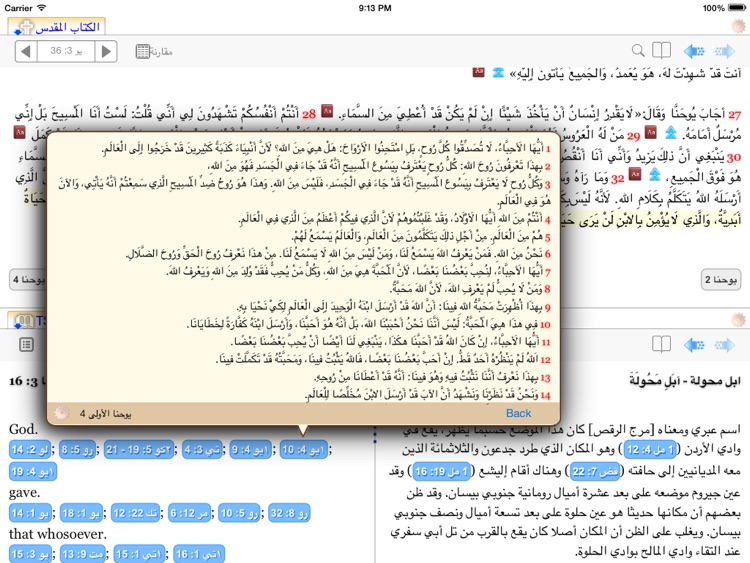
Task: Tap the list icon in lower toolbar
Action: coord(26,344)
